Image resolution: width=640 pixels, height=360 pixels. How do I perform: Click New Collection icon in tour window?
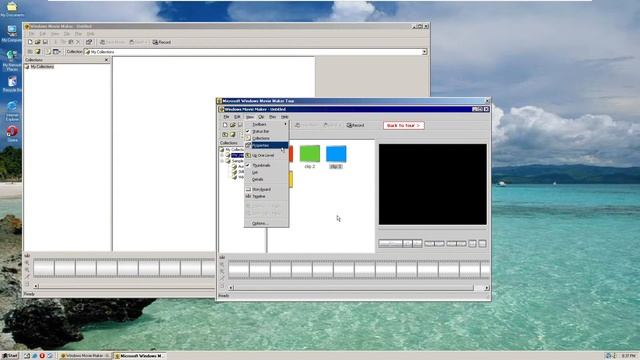tap(233, 135)
